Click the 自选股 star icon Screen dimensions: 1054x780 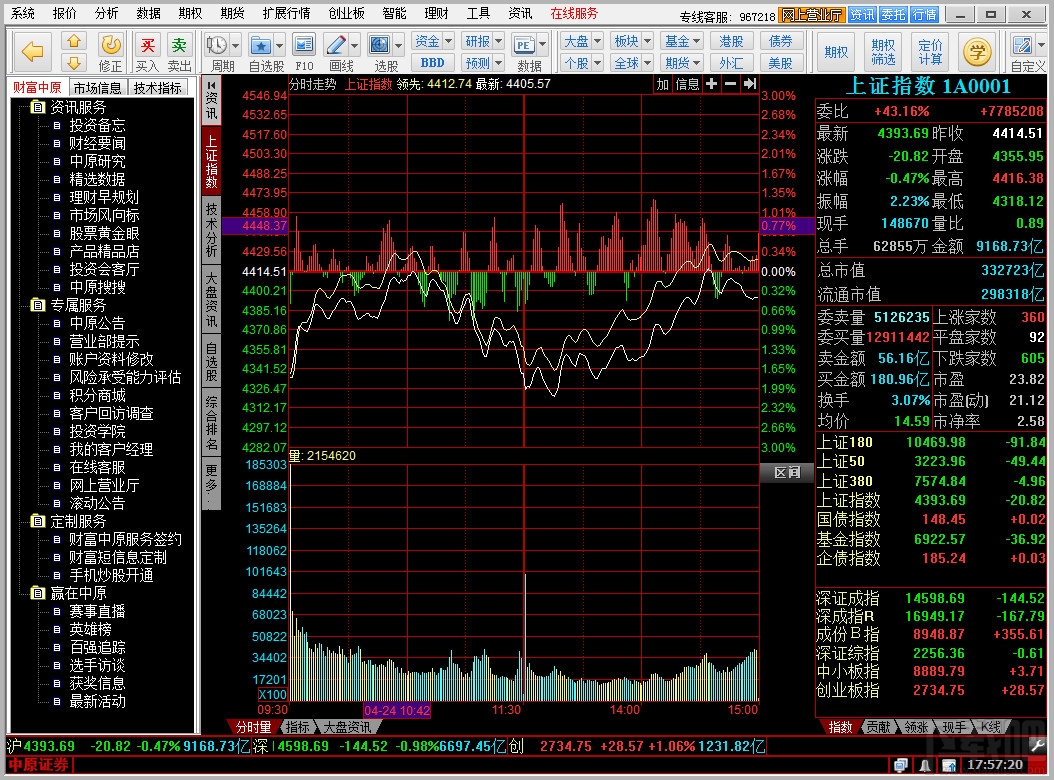tap(261, 46)
